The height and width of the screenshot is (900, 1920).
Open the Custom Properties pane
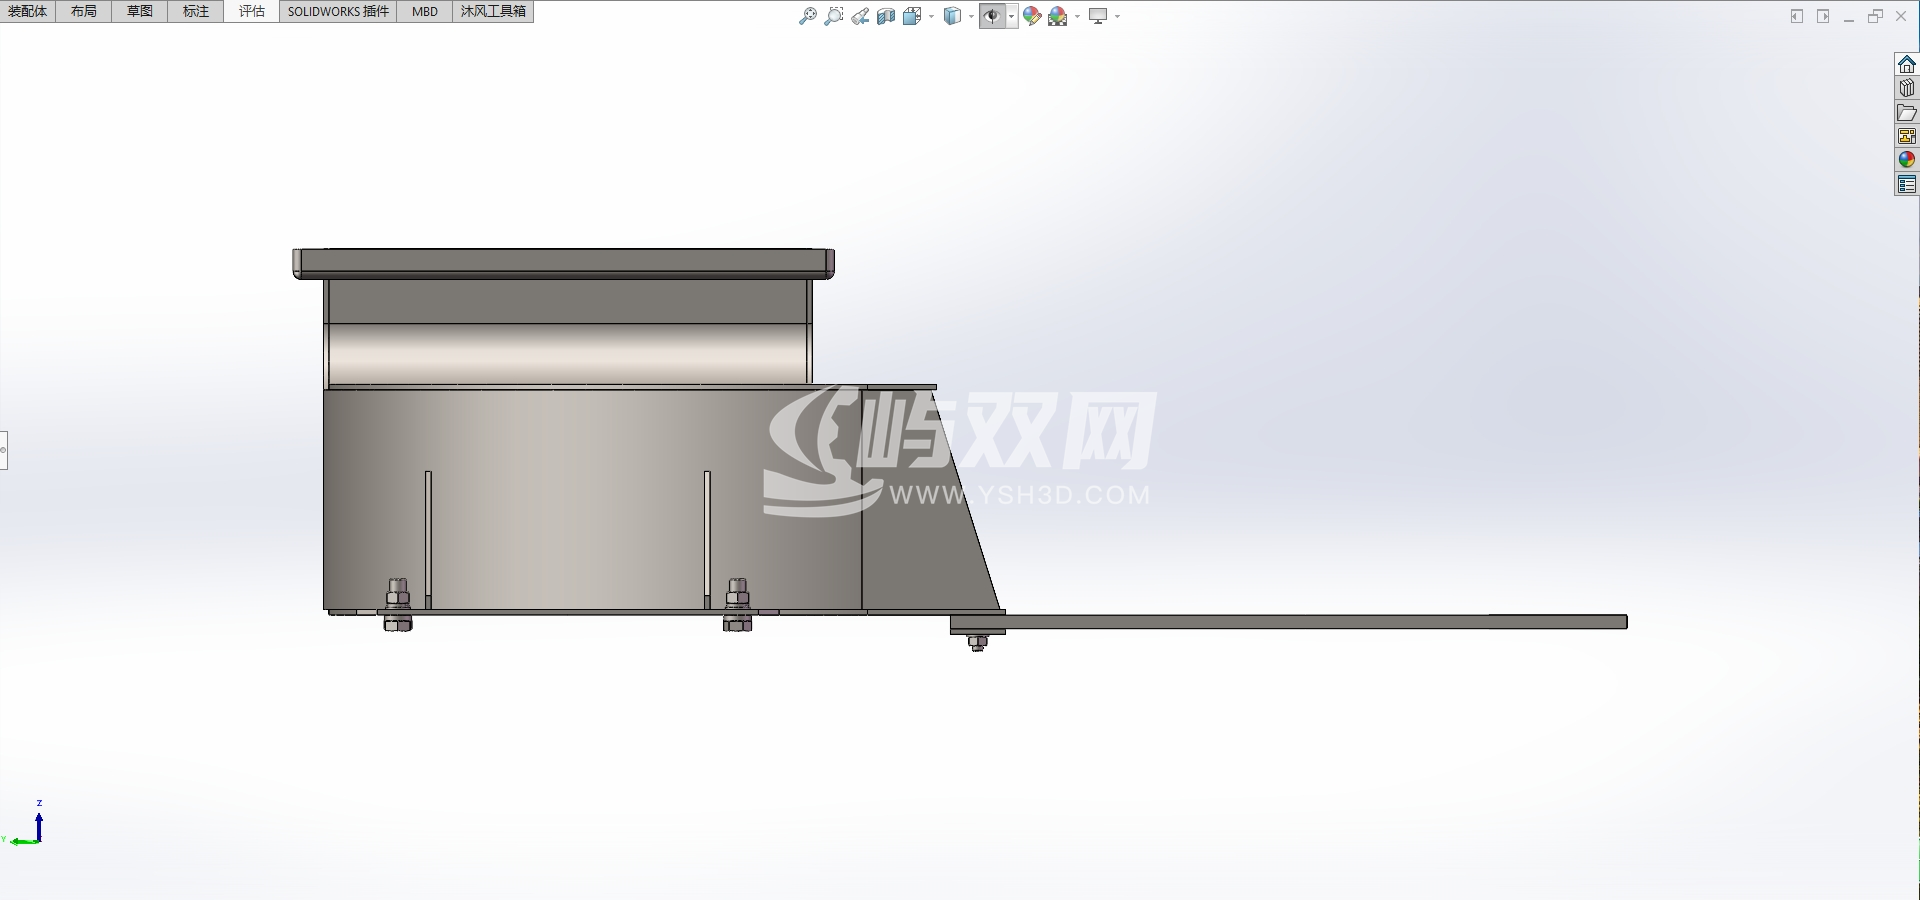pyautogui.click(x=1906, y=184)
